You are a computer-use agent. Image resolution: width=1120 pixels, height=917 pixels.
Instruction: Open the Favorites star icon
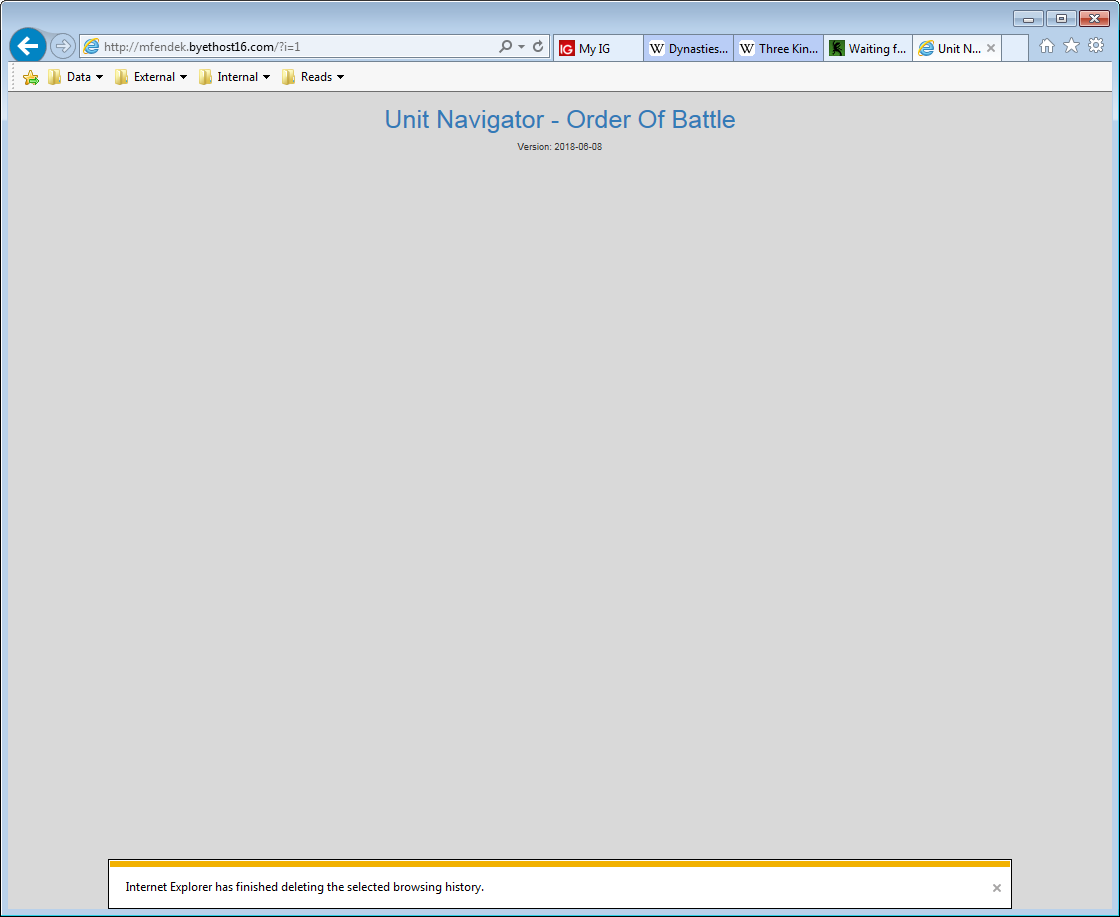pyautogui.click(x=1071, y=46)
